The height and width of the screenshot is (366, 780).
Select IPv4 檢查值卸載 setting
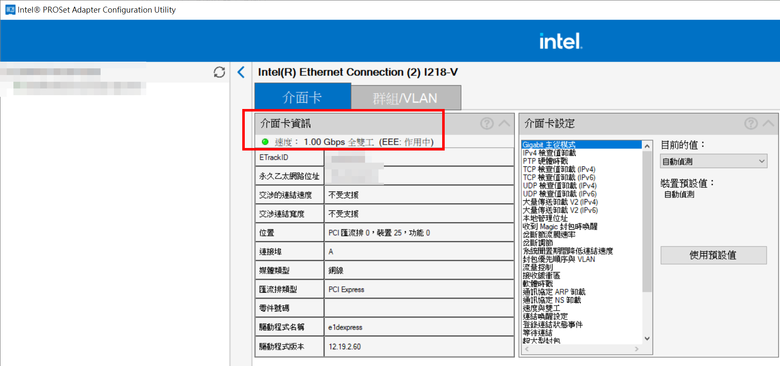549,153
